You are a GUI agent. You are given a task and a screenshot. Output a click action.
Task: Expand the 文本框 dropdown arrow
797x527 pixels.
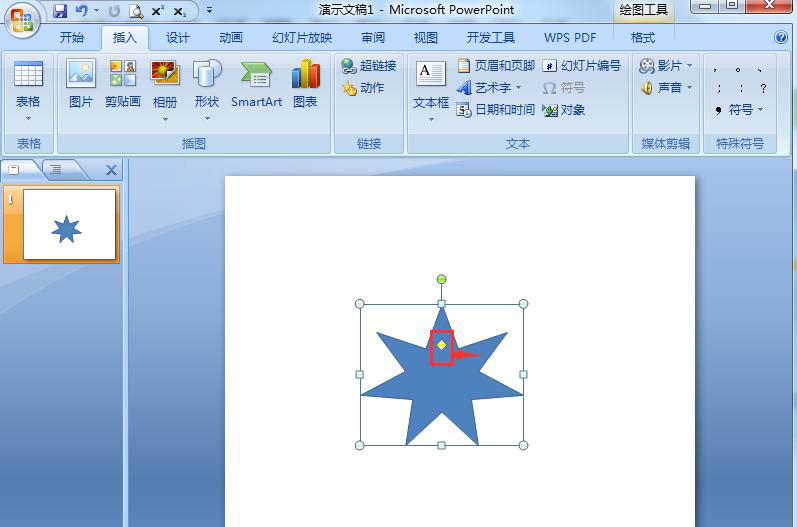pyautogui.click(x=431, y=120)
